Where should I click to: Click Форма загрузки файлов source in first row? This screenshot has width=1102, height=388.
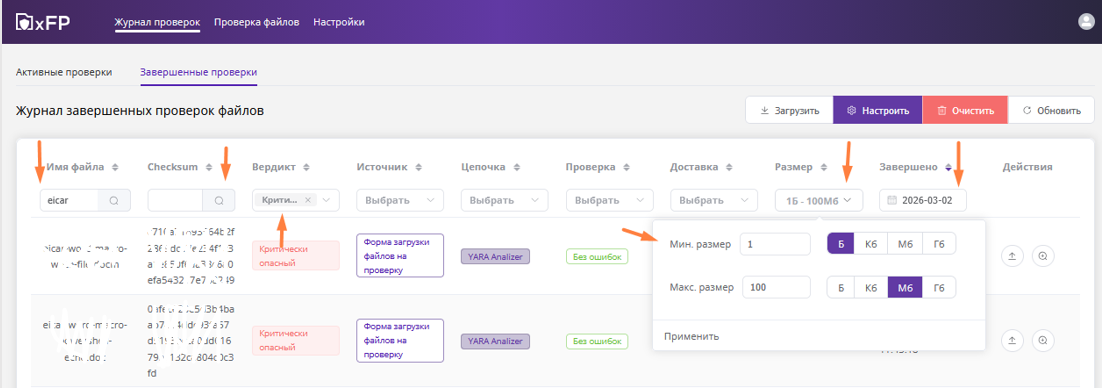pos(400,256)
